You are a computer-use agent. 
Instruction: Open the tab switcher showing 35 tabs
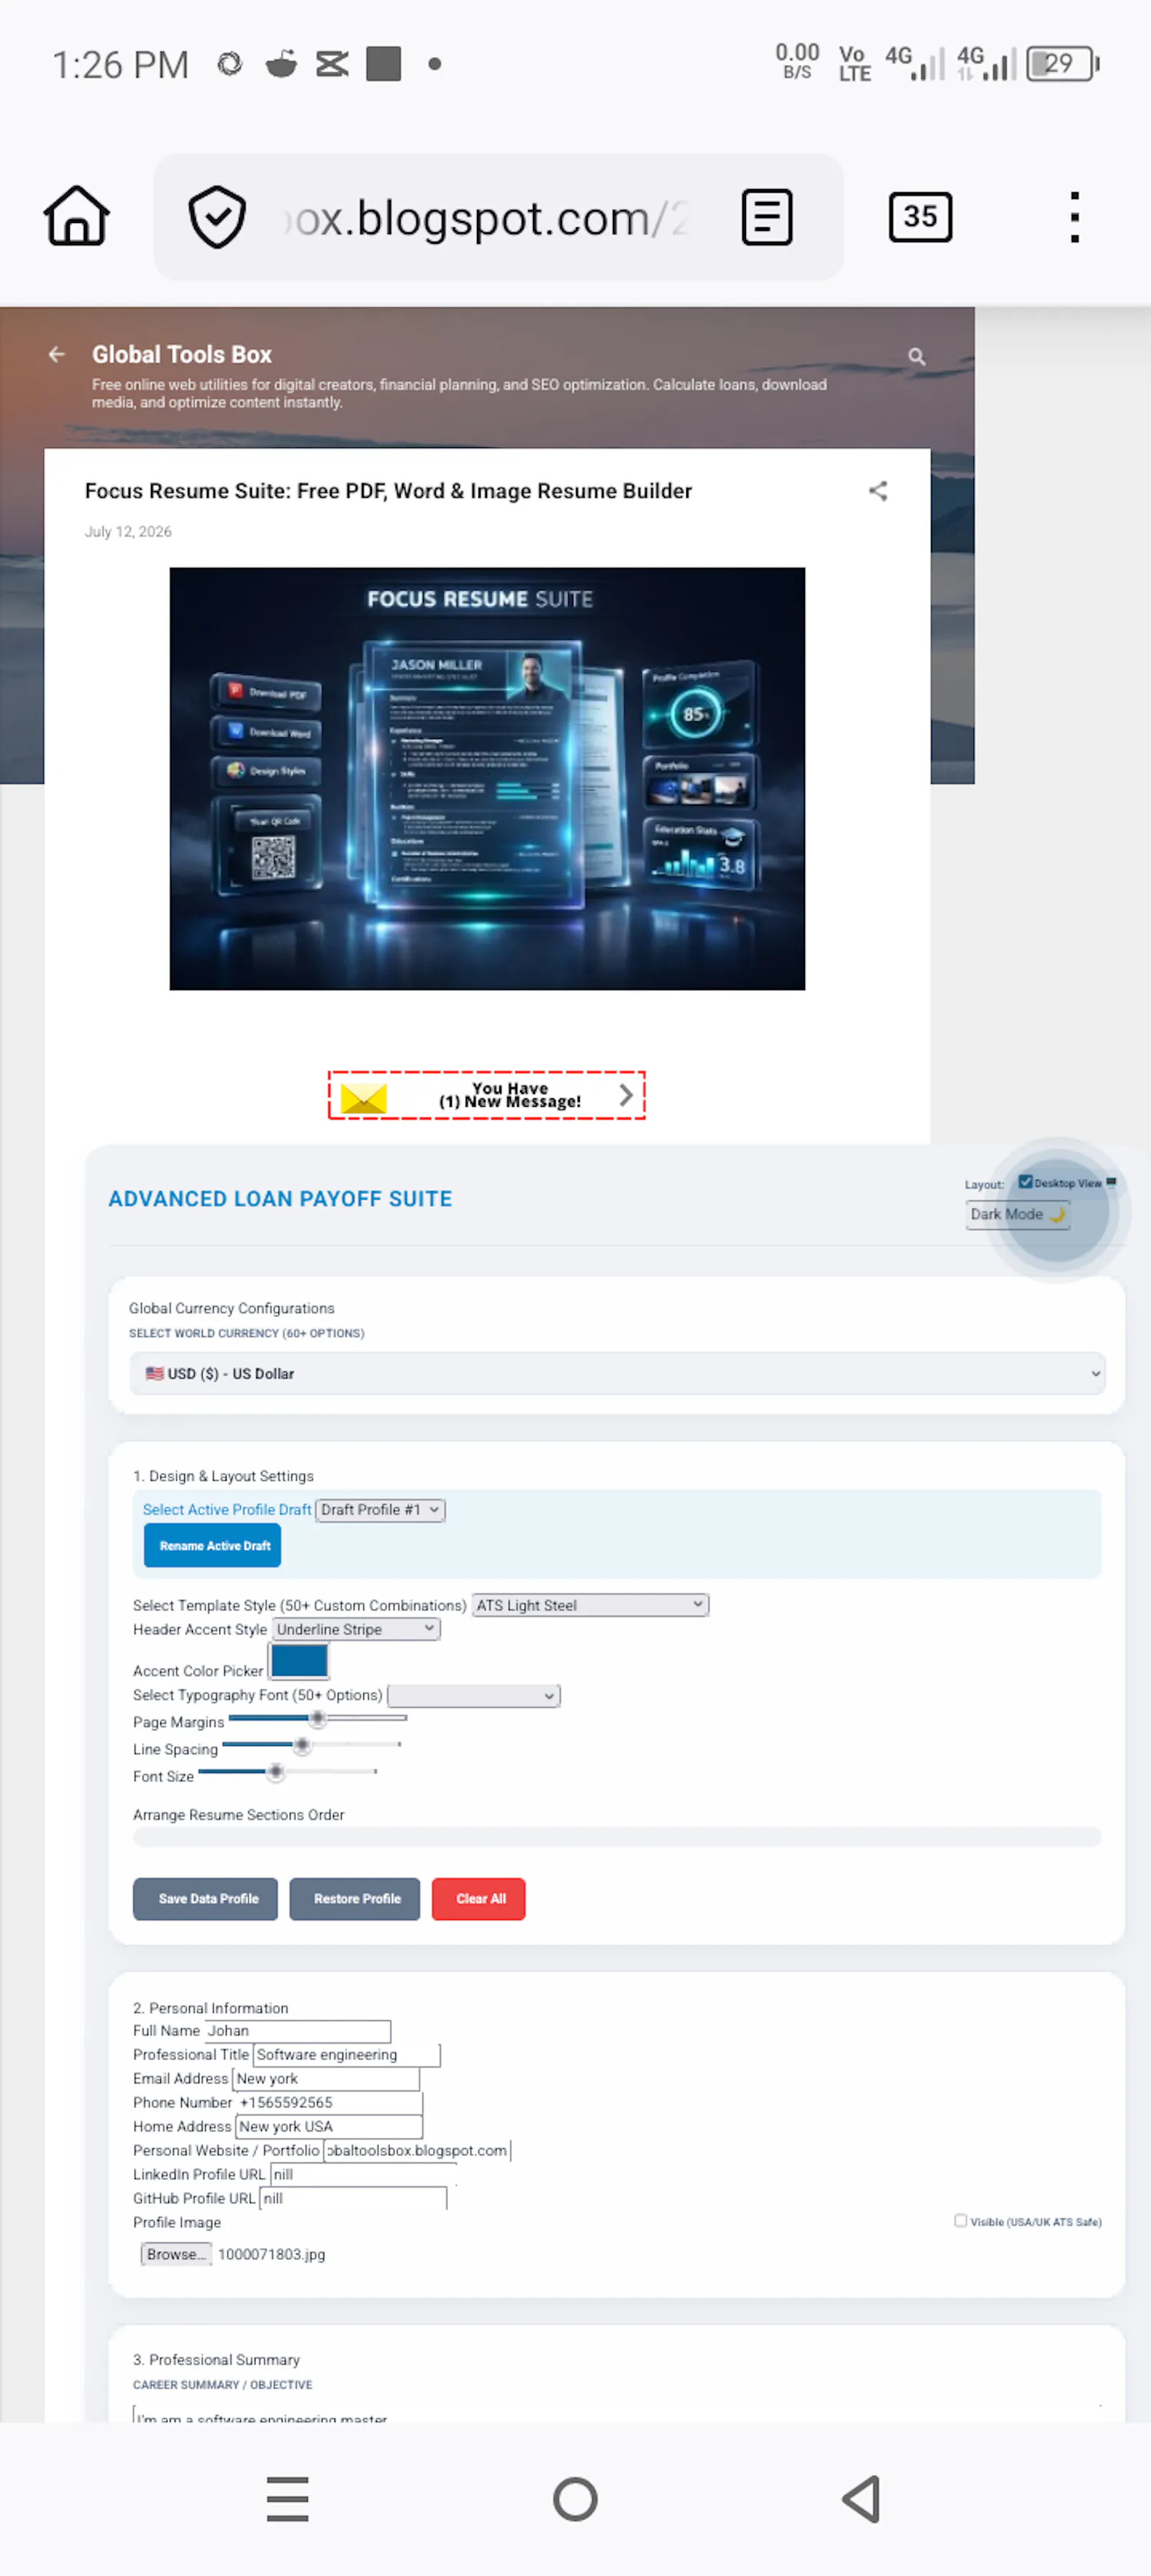(x=920, y=217)
